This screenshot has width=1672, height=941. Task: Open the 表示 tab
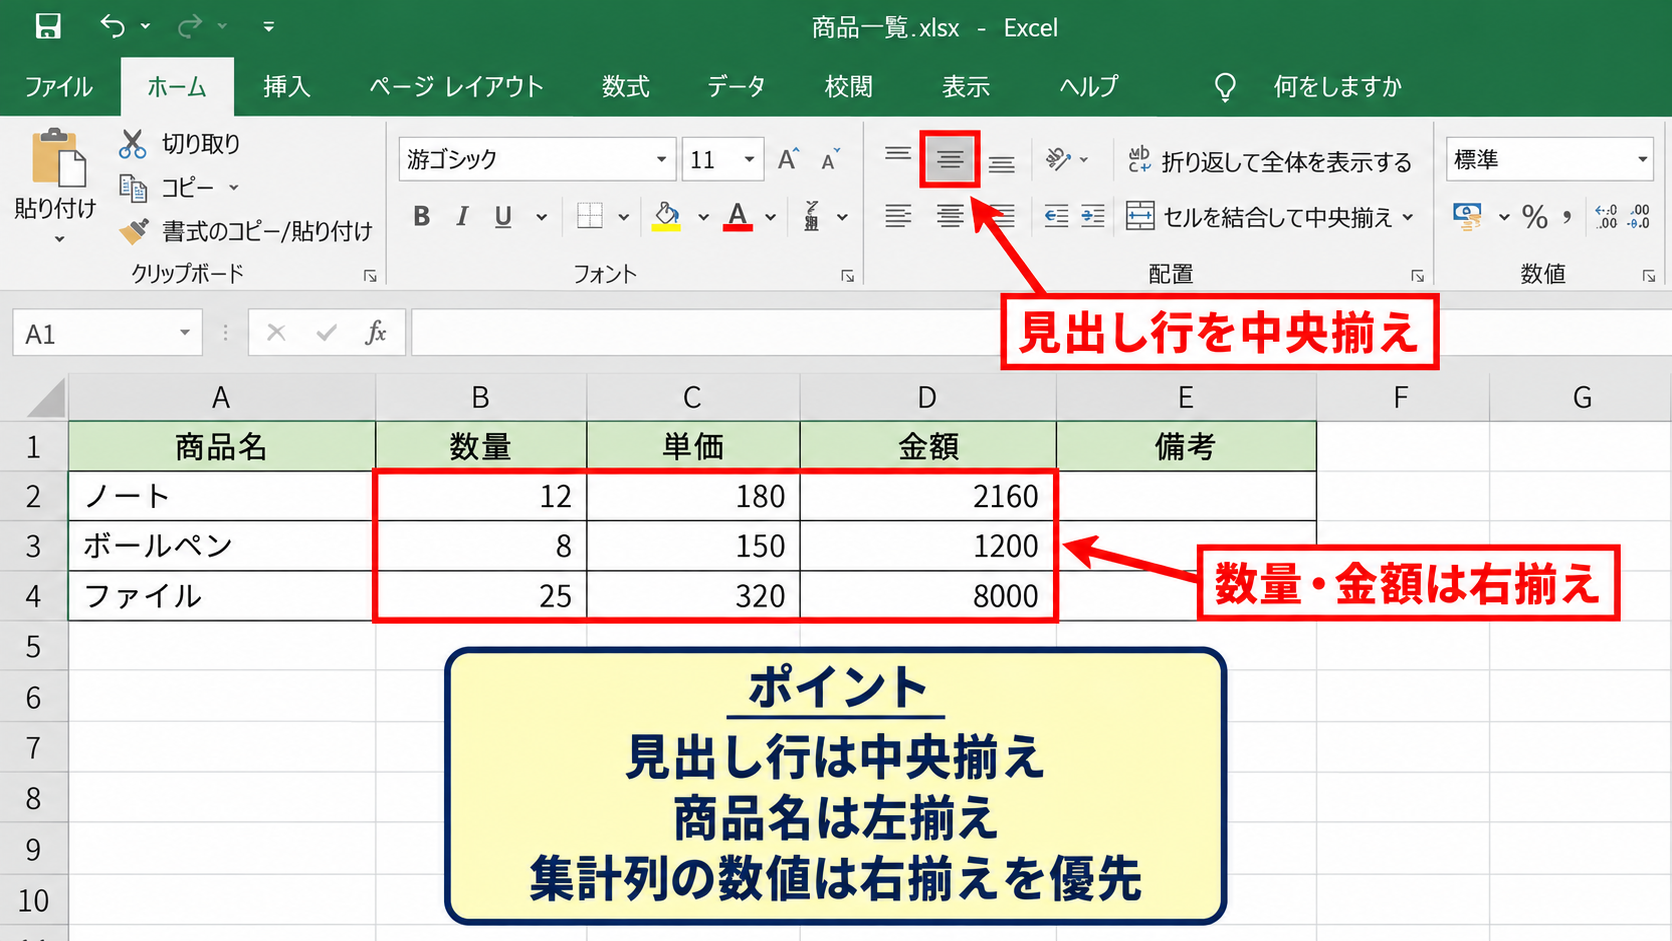pyautogui.click(x=966, y=87)
